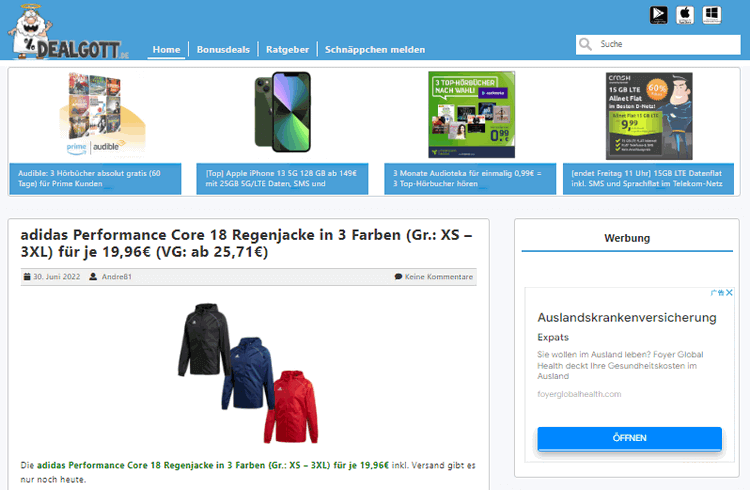Open the crash 15GB LTE deal thumbnail
Image resolution: width=750 pixels, height=490 pixels.
[x=649, y=116]
